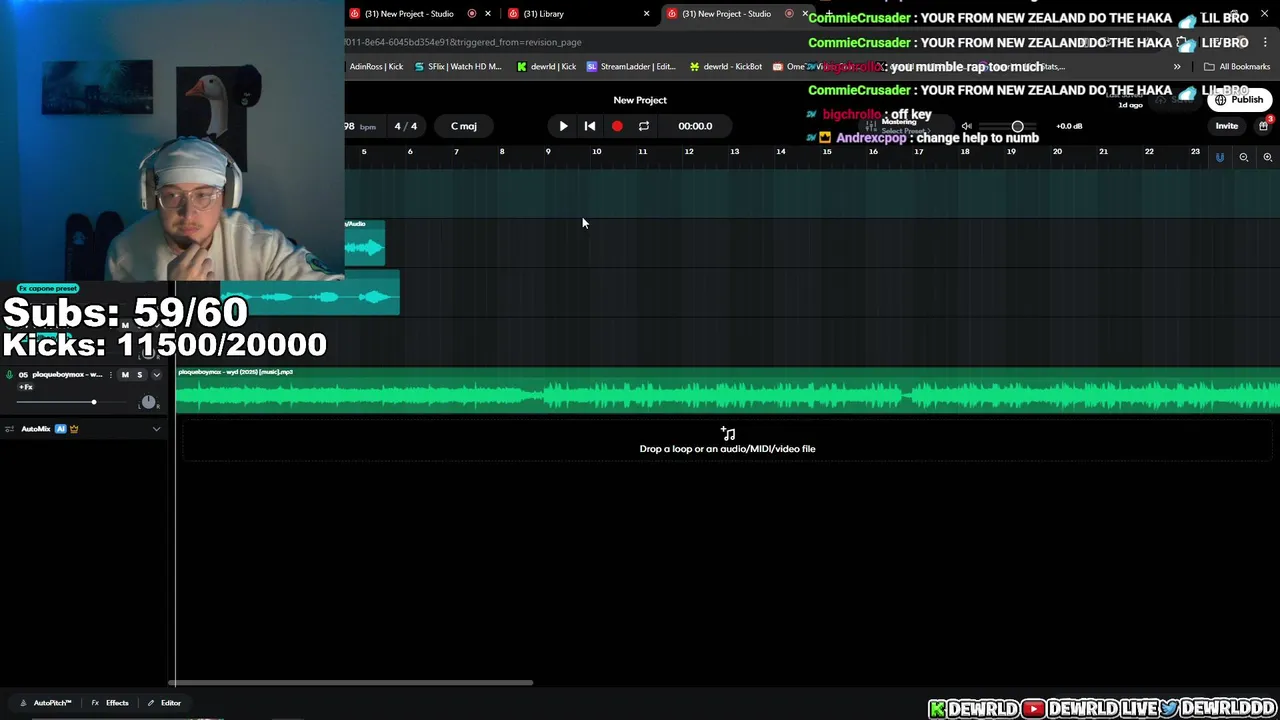The image size is (1280, 720).
Task: Click the browser address bar URL
Action: click(463, 42)
